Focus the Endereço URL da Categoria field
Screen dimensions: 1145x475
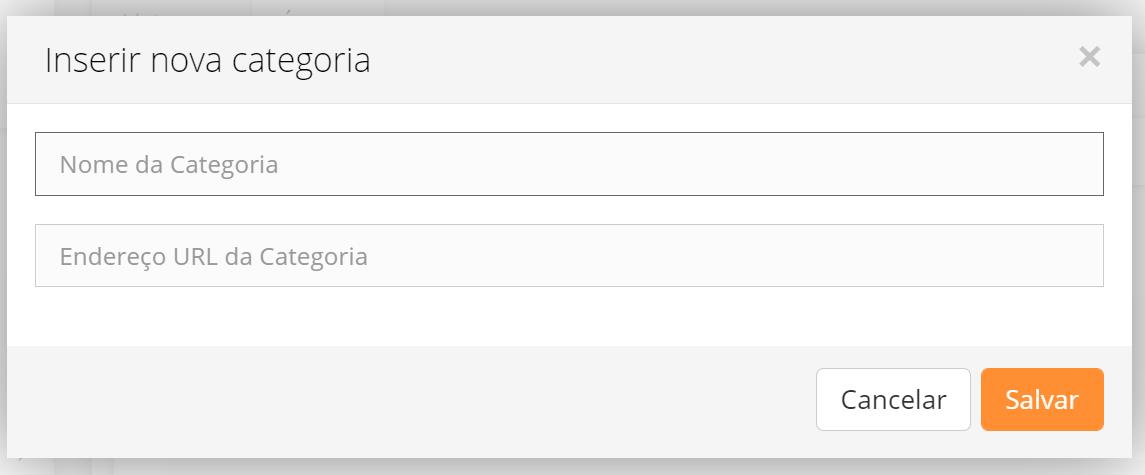click(x=569, y=256)
